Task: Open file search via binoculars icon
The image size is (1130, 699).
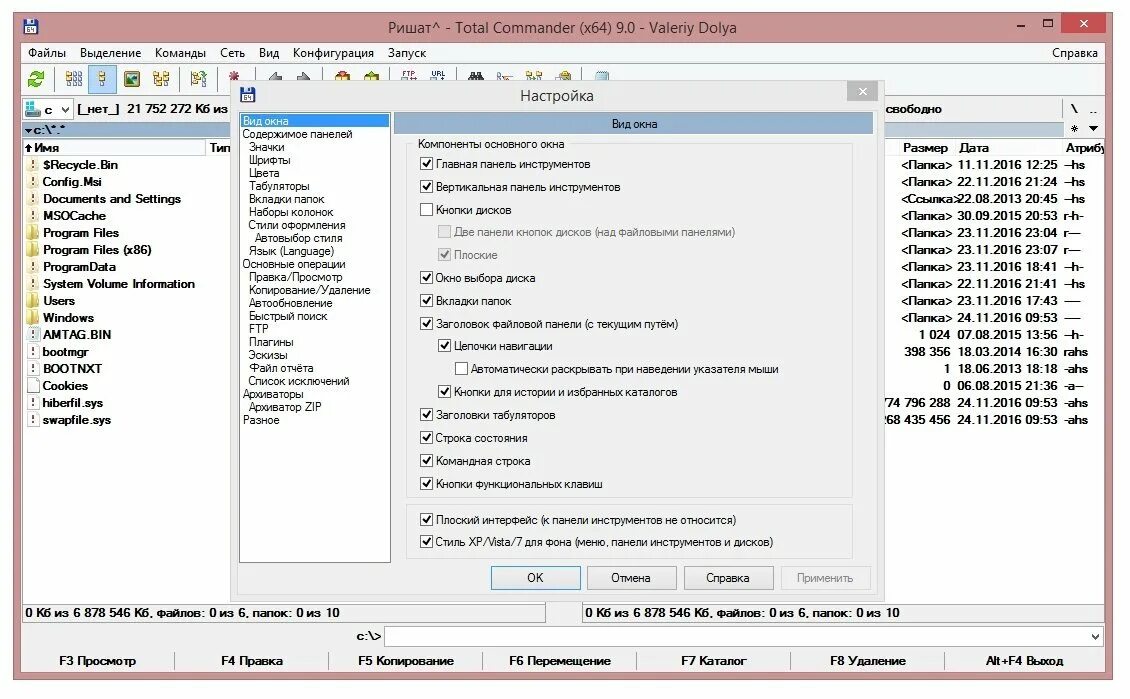Action: click(476, 76)
